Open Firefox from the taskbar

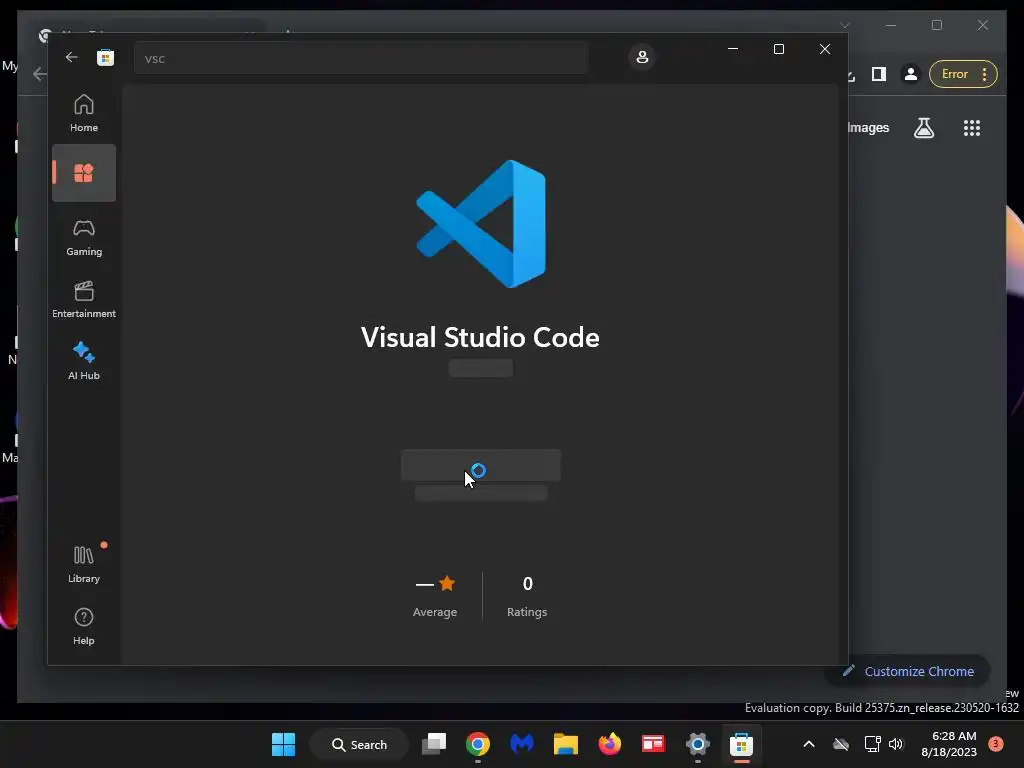click(x=609, y=744)
